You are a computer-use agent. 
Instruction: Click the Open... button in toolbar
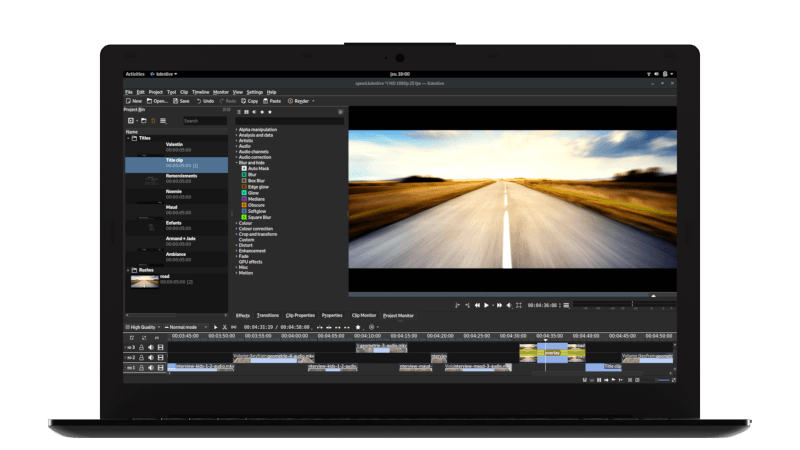coord(157,101)
